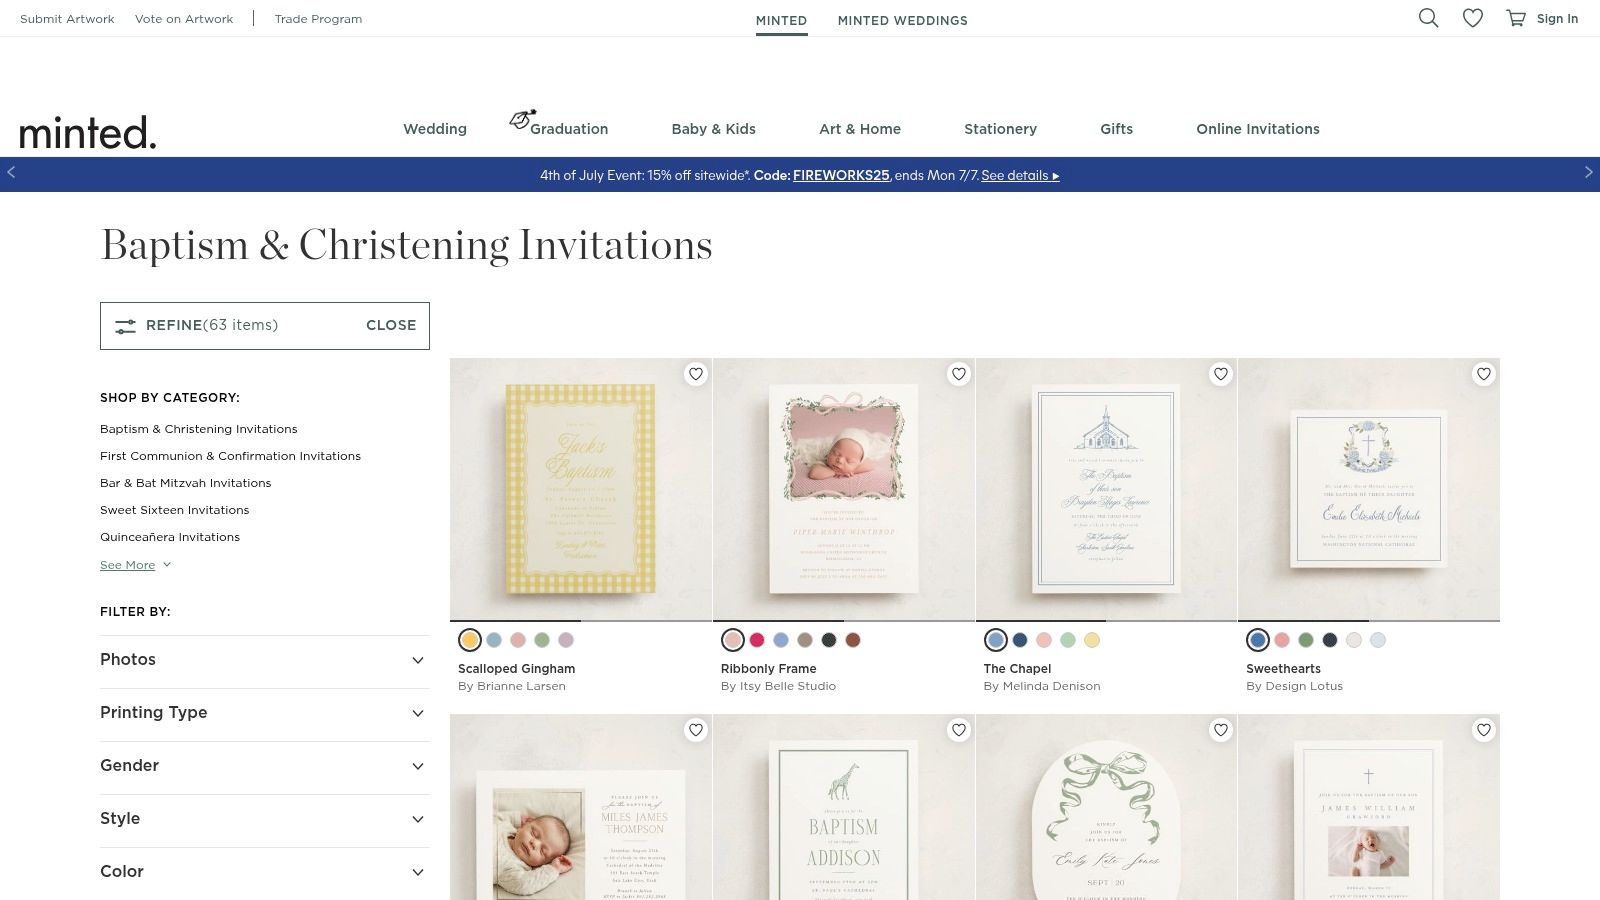Image resolution: width=1600 pixels, height=900 pixels.
Task: Open Scalloped Gingham invitation thumbnail
Action: tap(581, 490)
